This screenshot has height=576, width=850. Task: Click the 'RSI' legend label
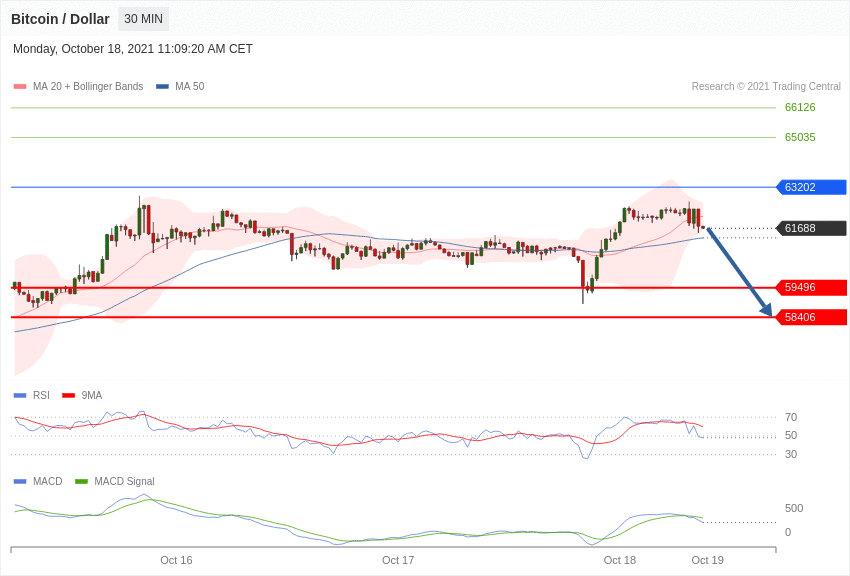pyautogui.click(x=41, y=395)
